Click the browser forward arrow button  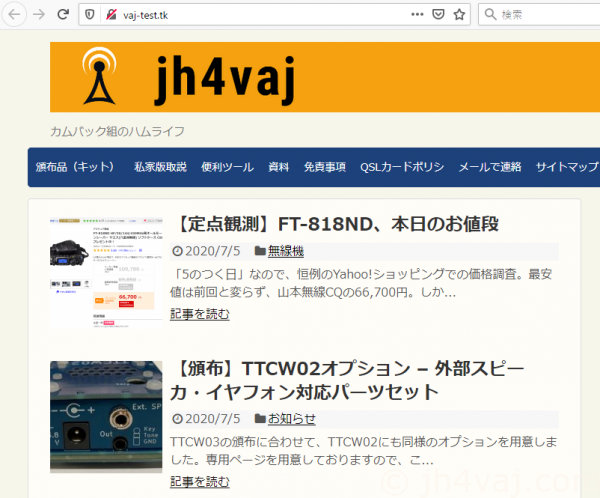(38, 14)
